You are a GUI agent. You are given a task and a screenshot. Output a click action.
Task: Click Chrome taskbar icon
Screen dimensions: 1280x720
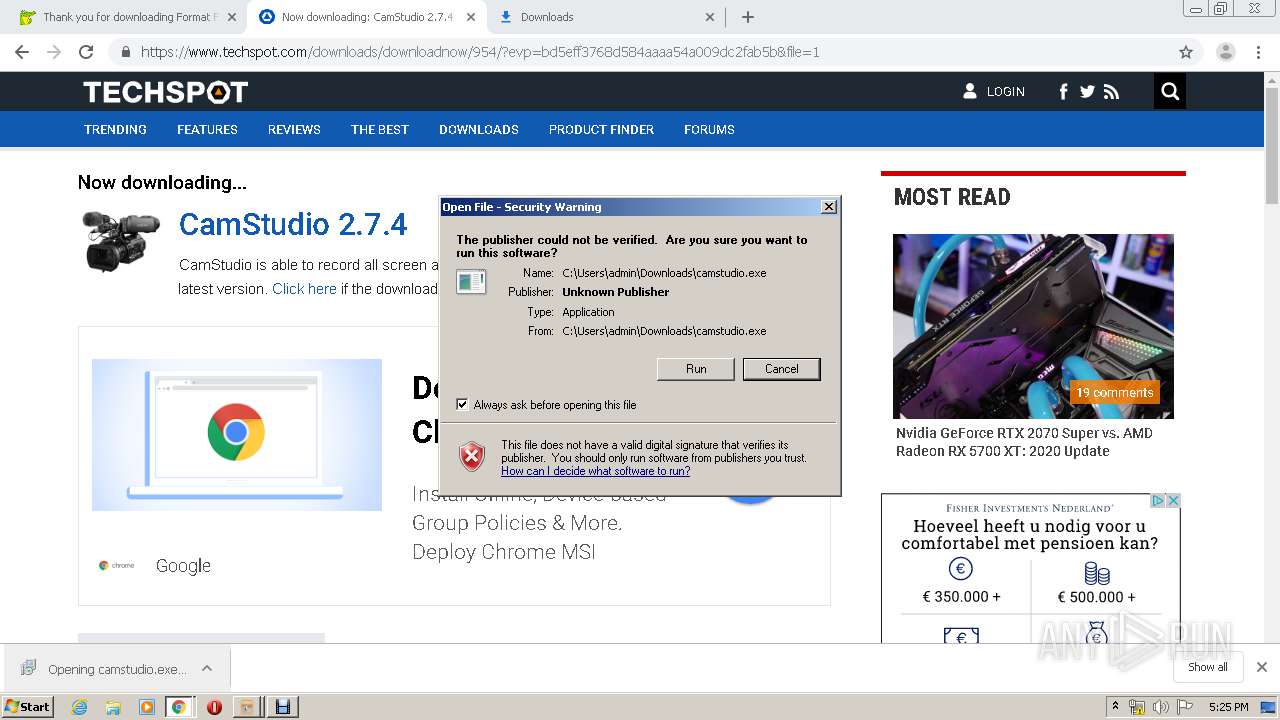click(x=178, y=707)
